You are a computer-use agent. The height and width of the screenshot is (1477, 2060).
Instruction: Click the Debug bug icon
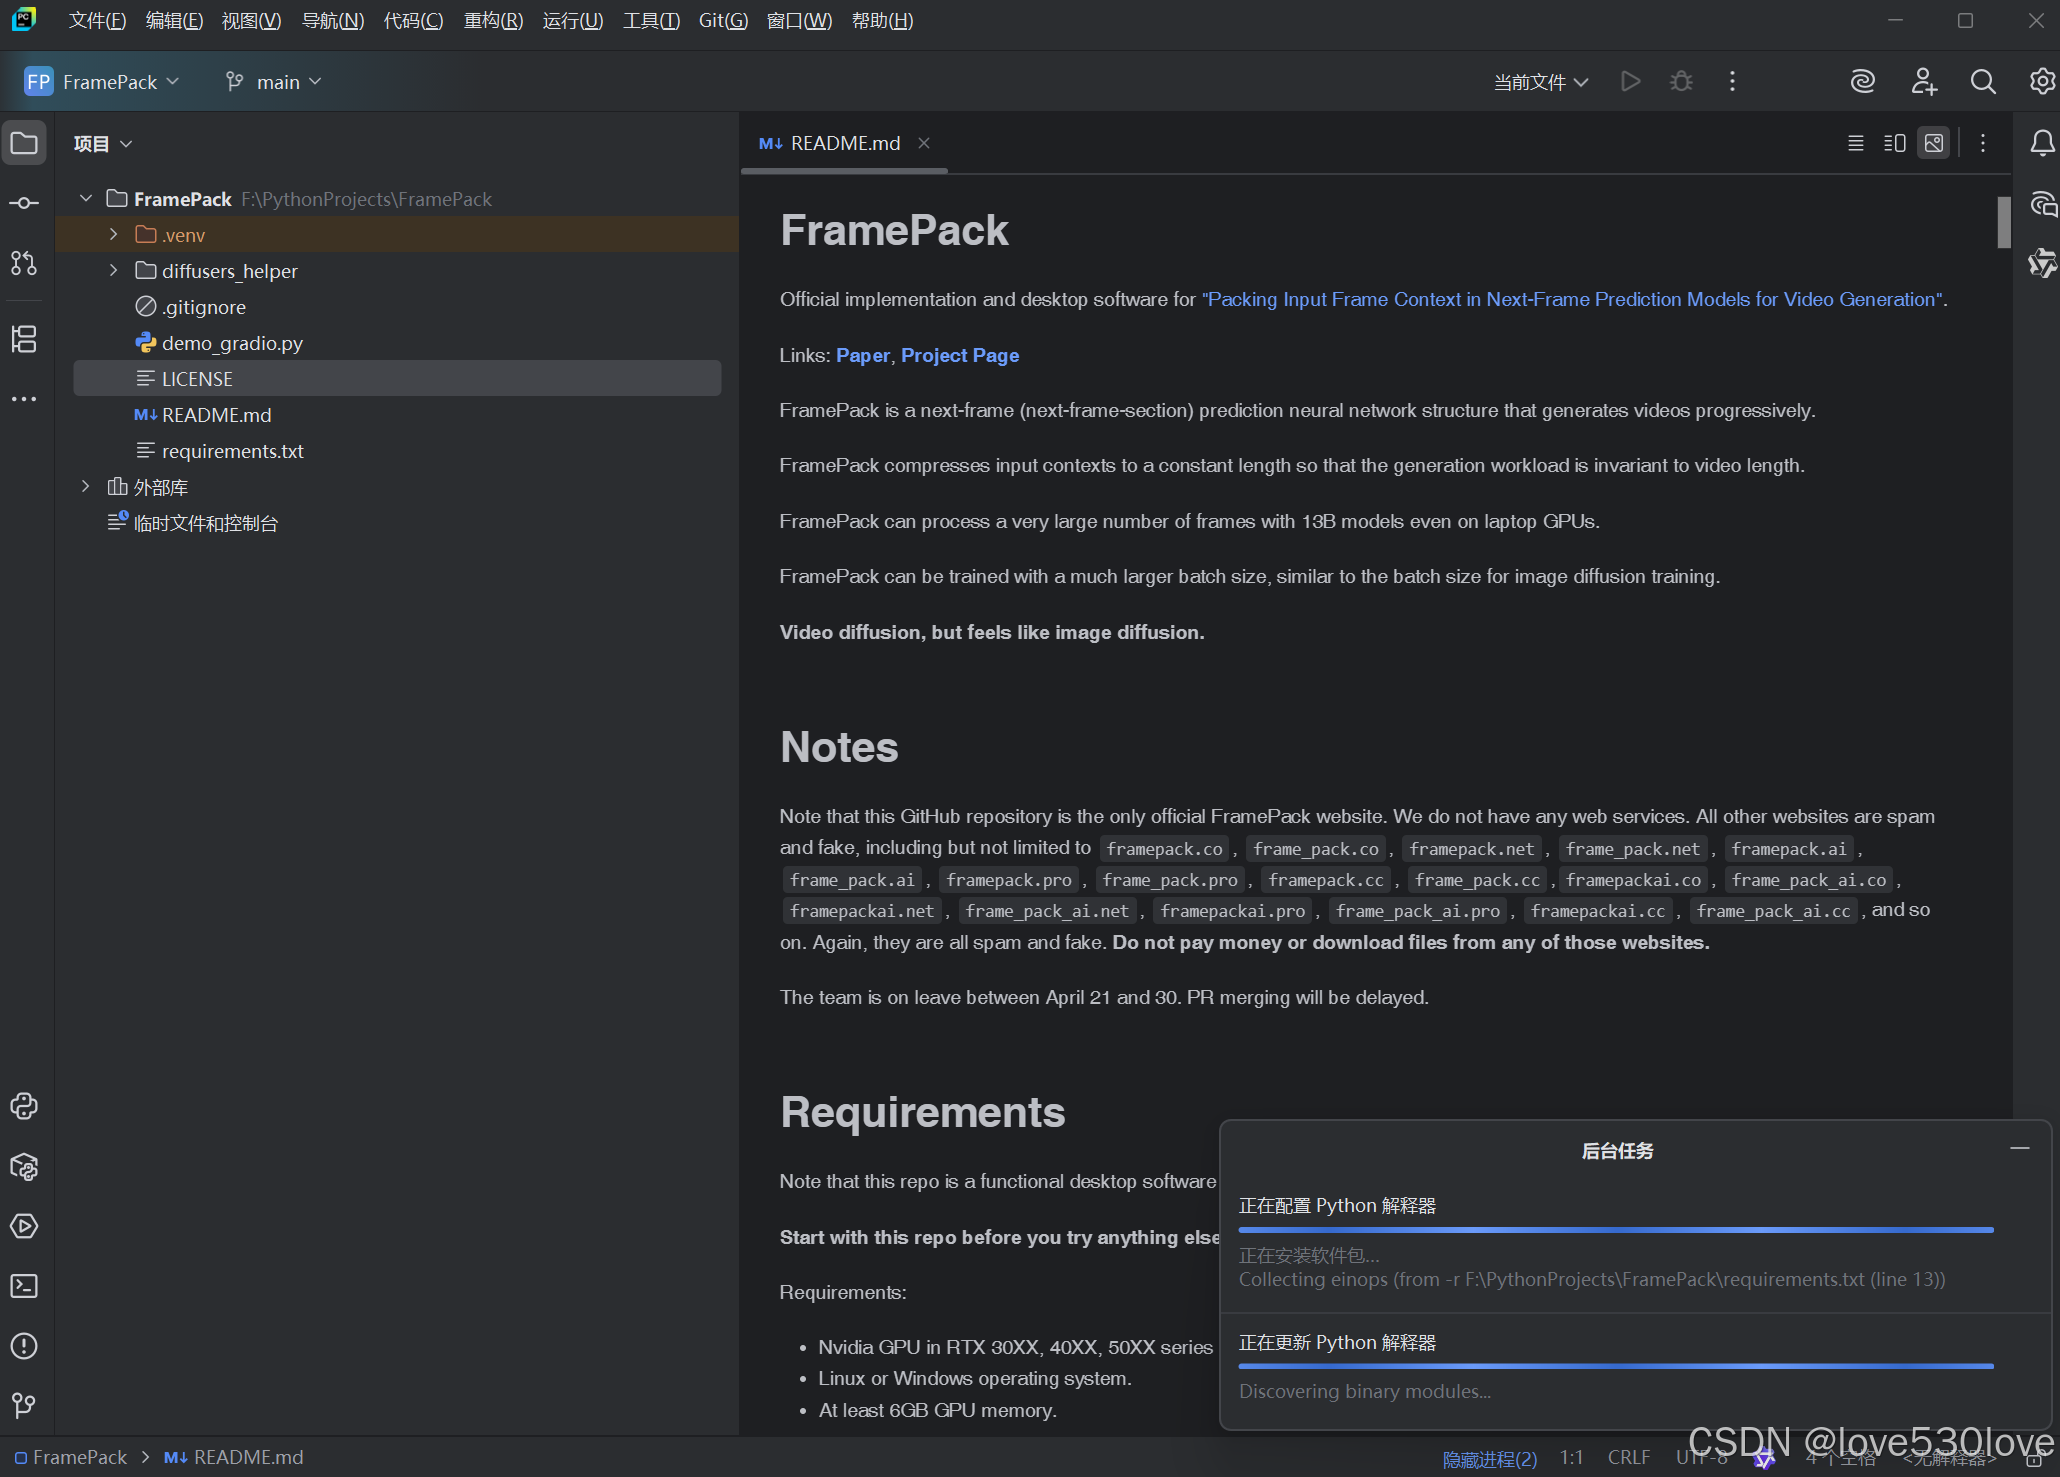pos(1681,81)
